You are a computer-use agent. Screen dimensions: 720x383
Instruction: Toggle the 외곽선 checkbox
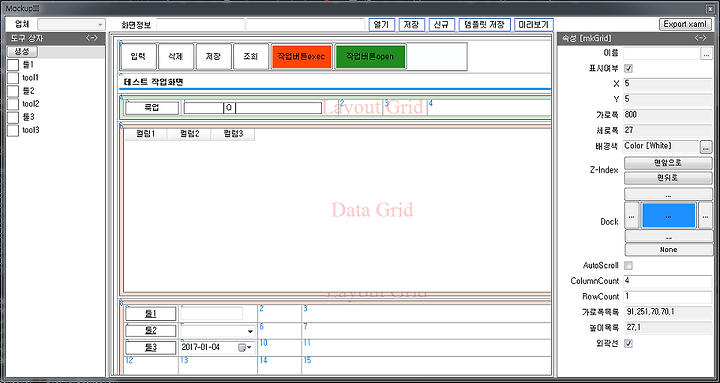629,343
